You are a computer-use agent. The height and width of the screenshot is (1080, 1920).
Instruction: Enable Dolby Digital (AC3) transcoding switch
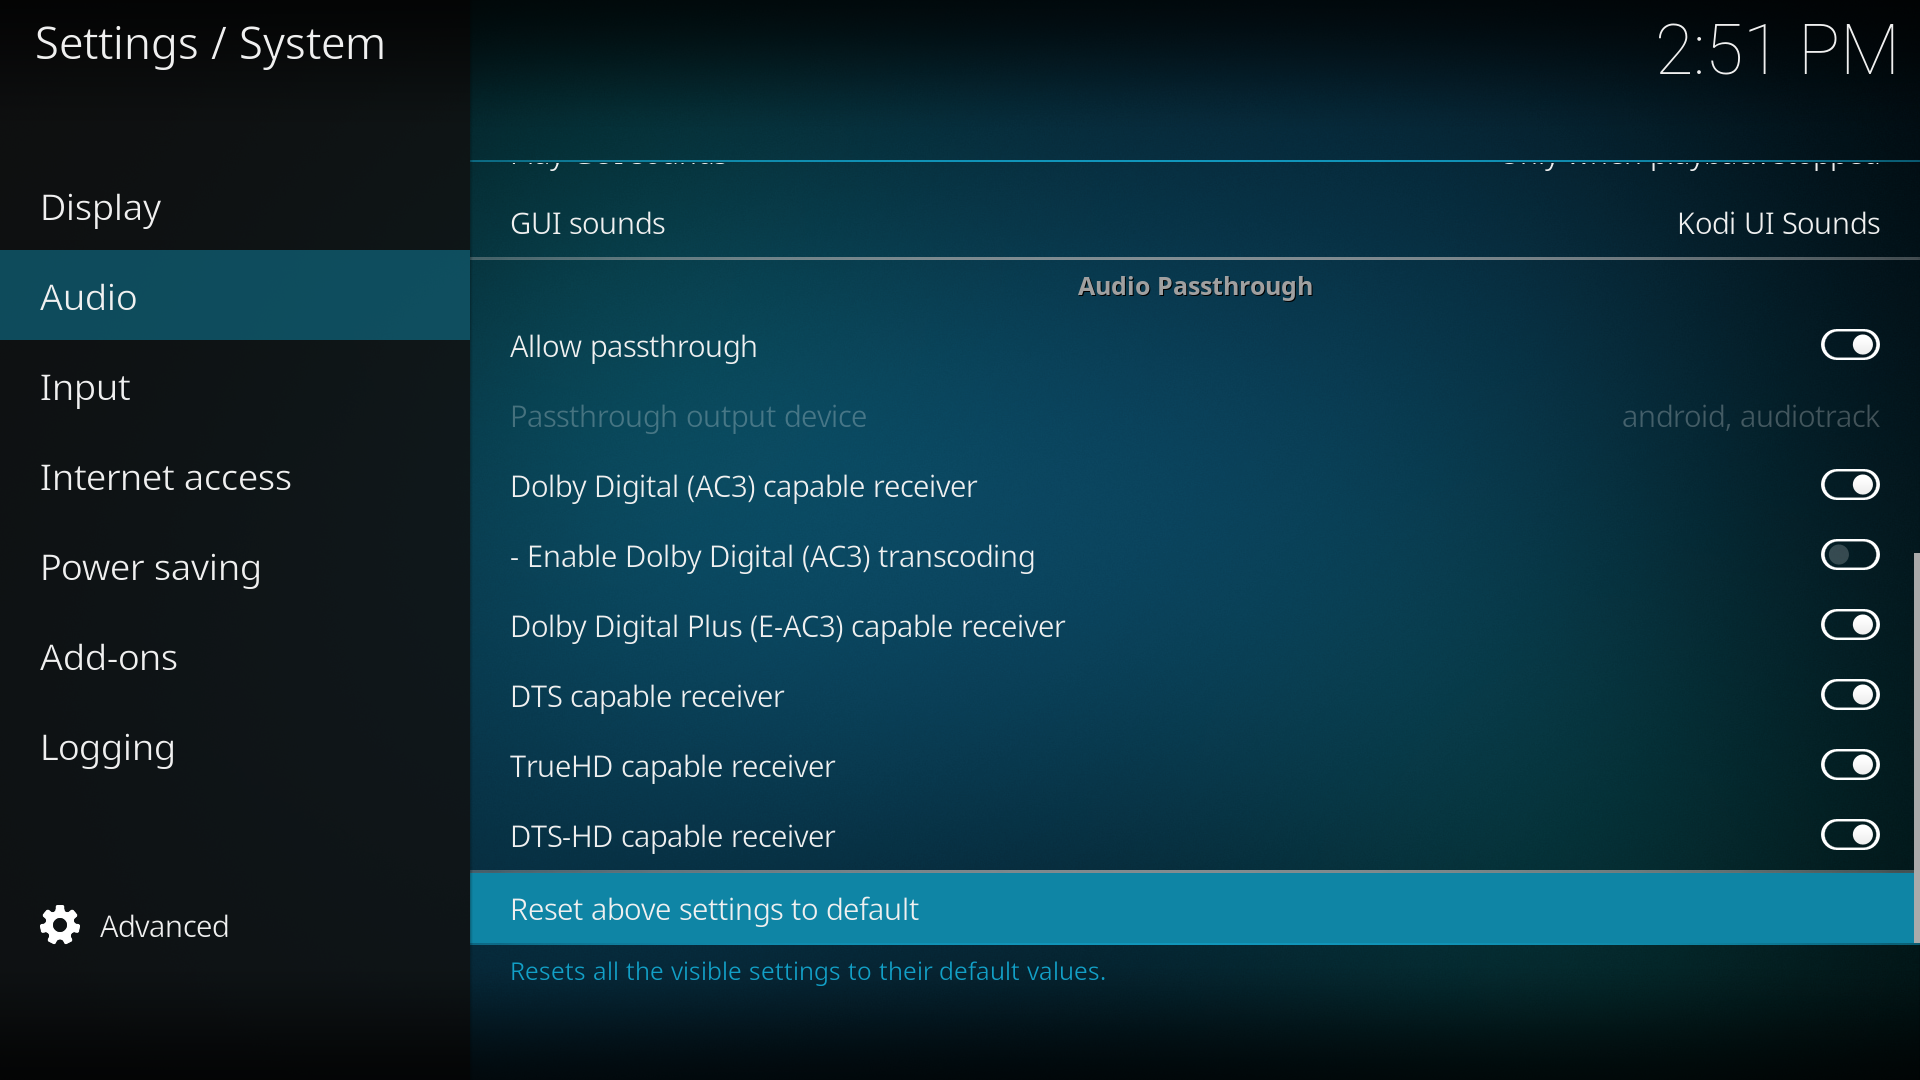pyautogui.click(x=1850, y=555)
